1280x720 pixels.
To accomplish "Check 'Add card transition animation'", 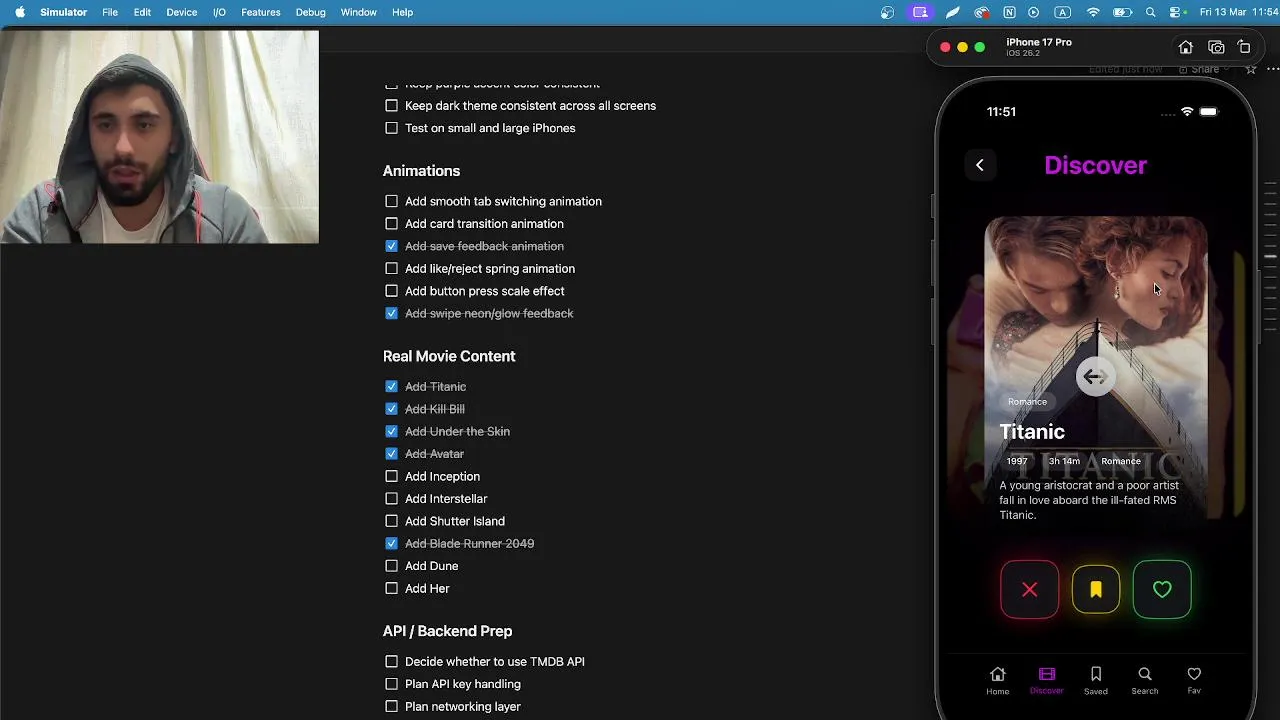I will [x=391, y=224].
